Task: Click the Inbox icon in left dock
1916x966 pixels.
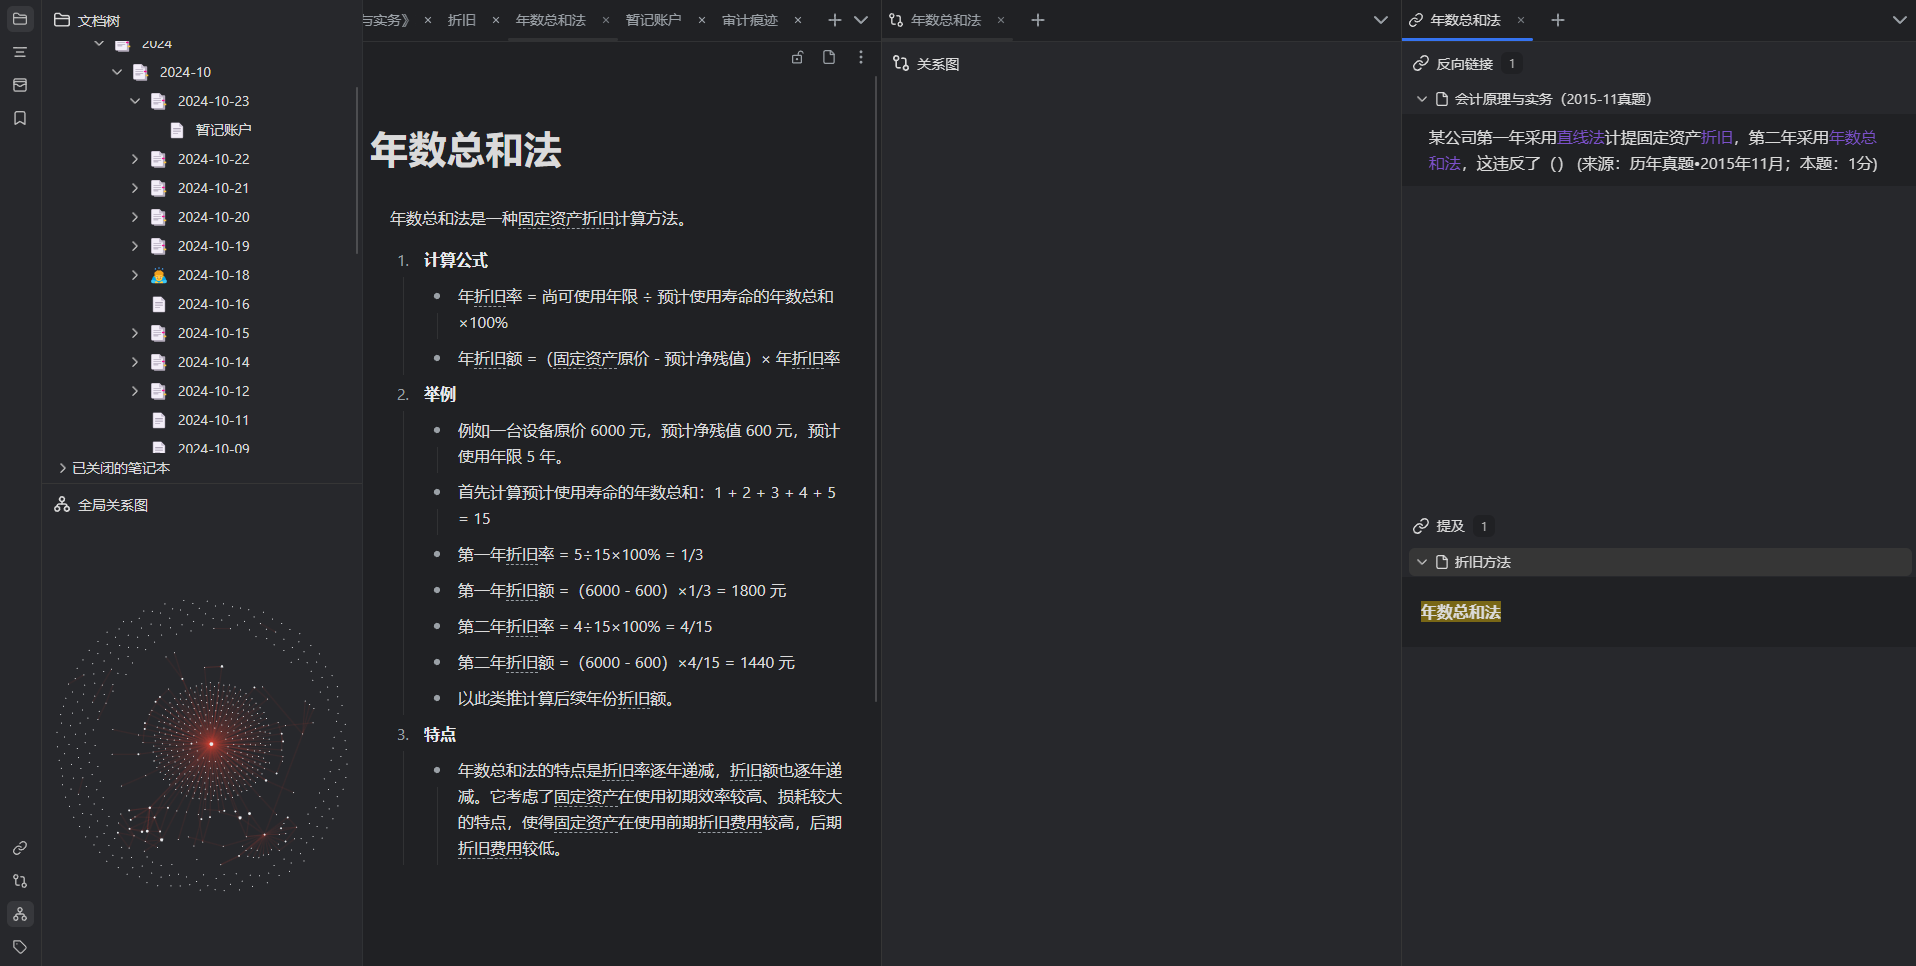Action: [x=20, y=85]
